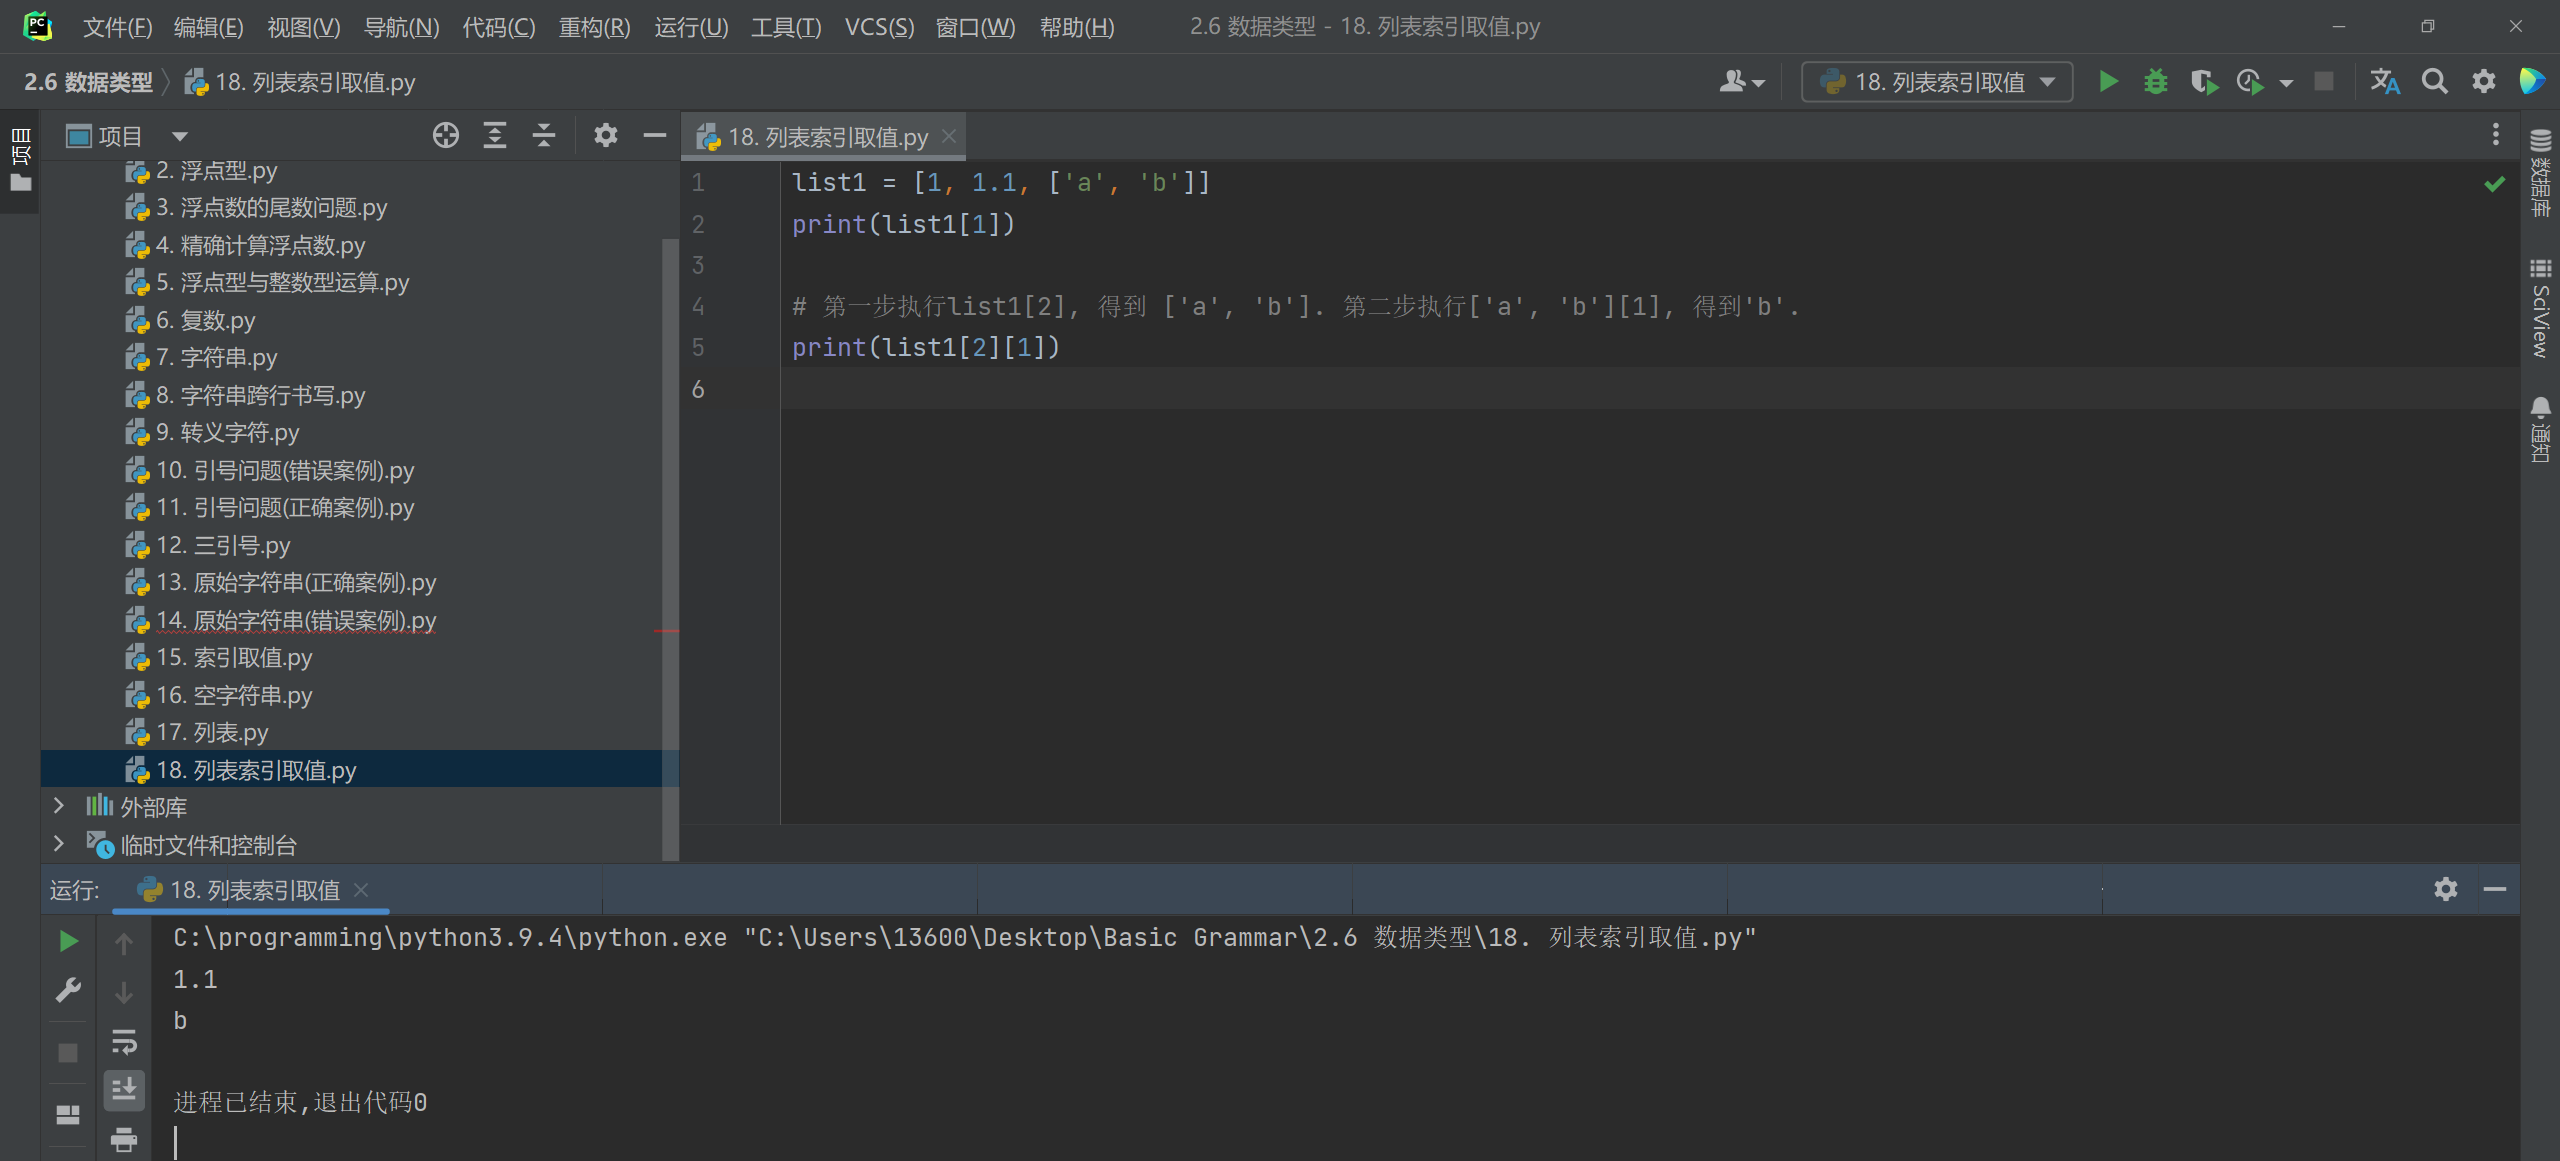Open the 数据库 side tool window
Screen dimensions: 2560x1161
pos(2541,172)
